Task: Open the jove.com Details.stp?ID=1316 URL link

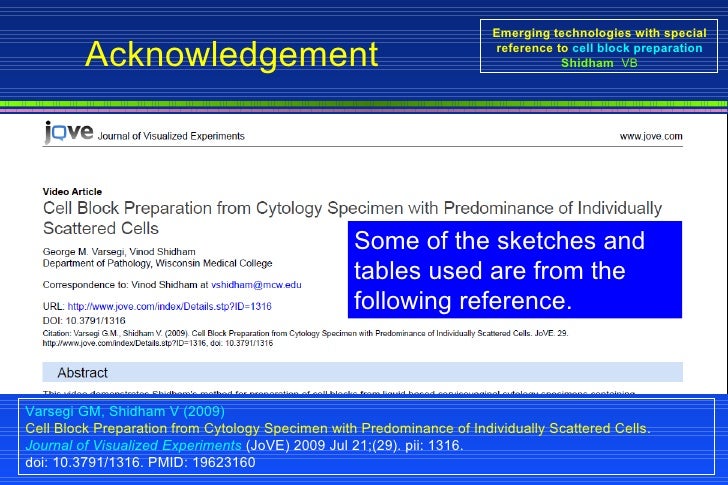Action: click(169, 306)
